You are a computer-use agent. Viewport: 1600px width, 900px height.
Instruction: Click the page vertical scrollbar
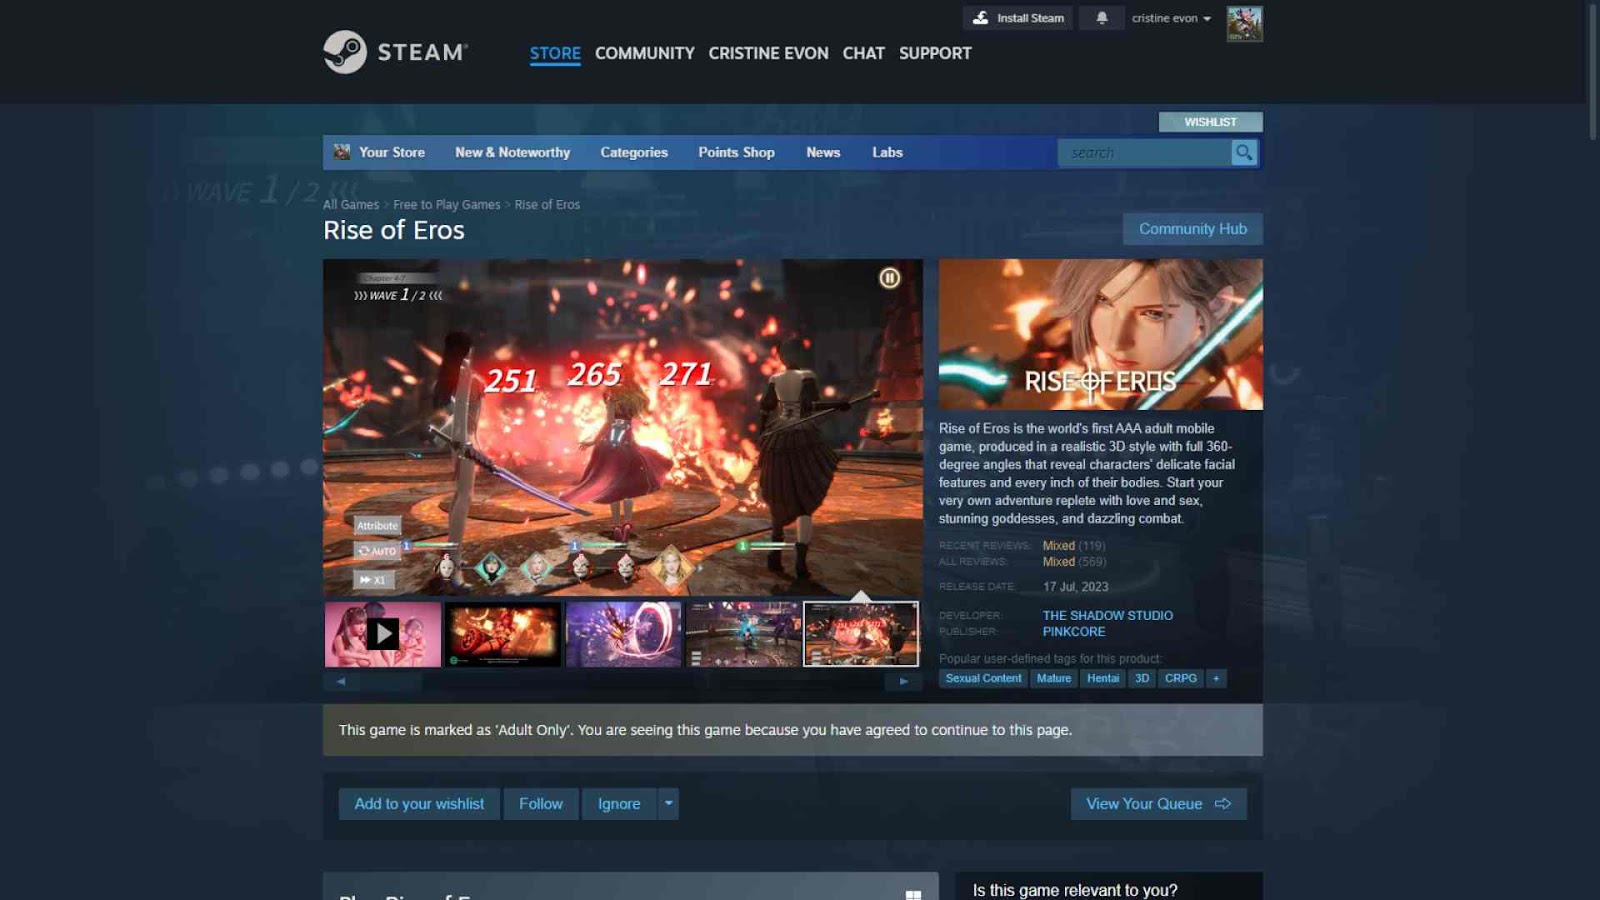1593,72
